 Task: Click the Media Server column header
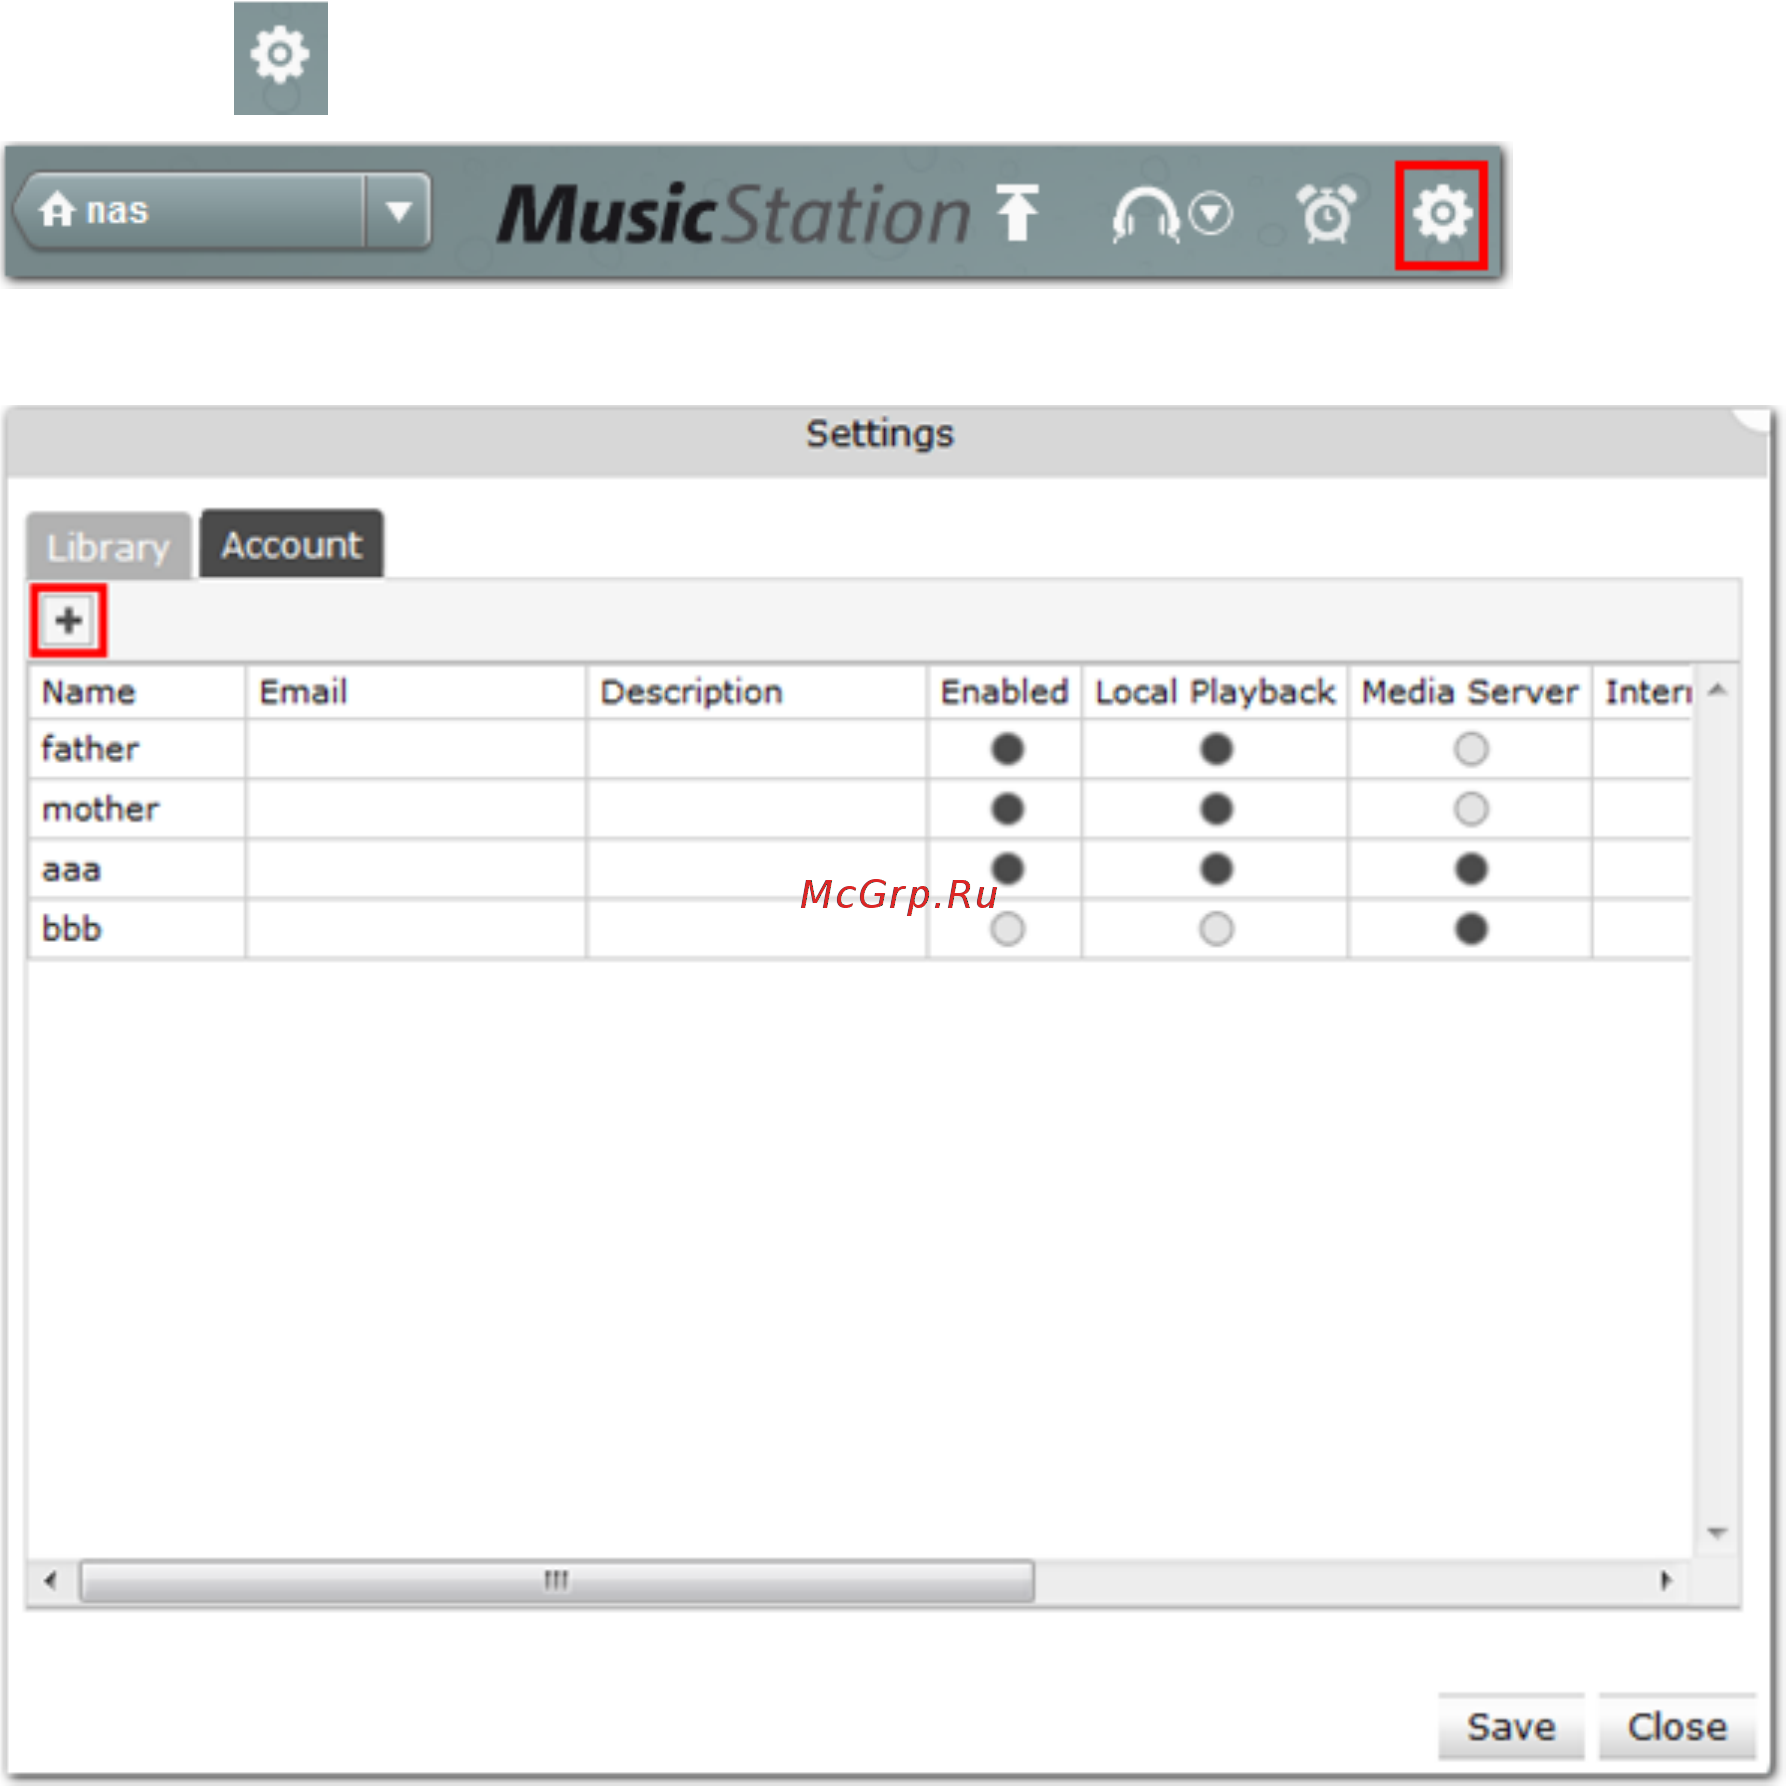click(x=1470, y=692)
